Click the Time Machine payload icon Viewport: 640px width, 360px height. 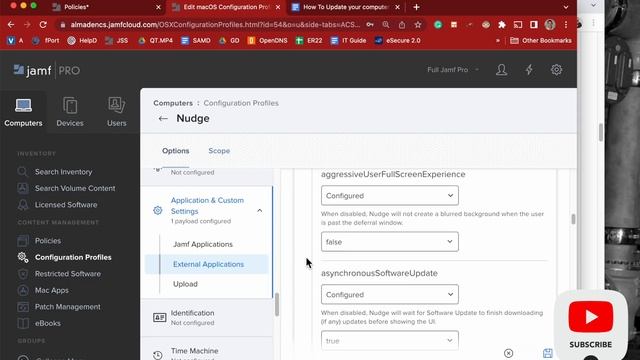click(x=158, y=355)
